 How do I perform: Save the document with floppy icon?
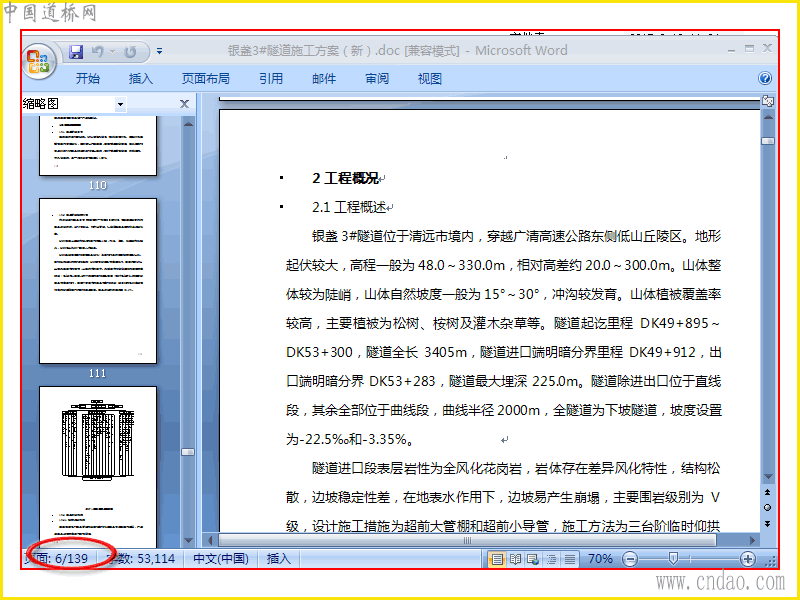pos(76,52)
